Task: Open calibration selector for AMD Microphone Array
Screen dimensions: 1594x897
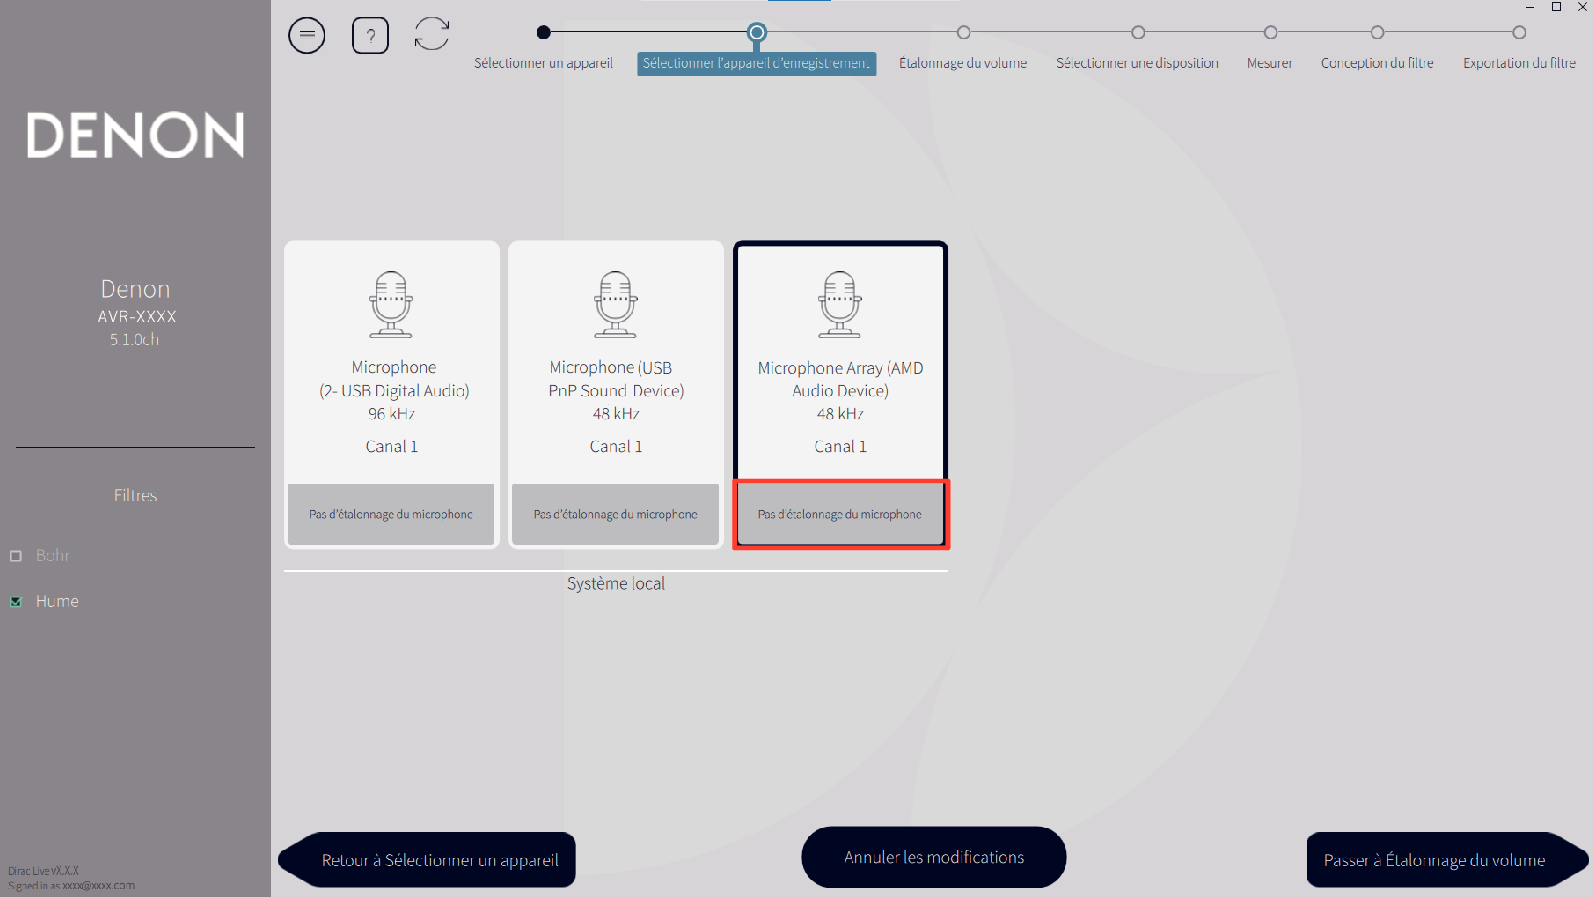Action: coord(840,514)
